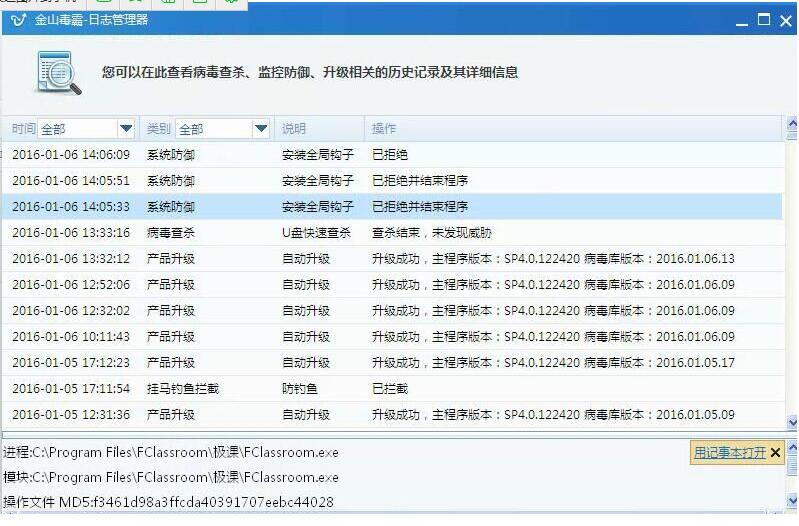799x526 pixels.
Task: Select log row 2016-01-06 13:32:12
Action: click(x=392, y=258)
